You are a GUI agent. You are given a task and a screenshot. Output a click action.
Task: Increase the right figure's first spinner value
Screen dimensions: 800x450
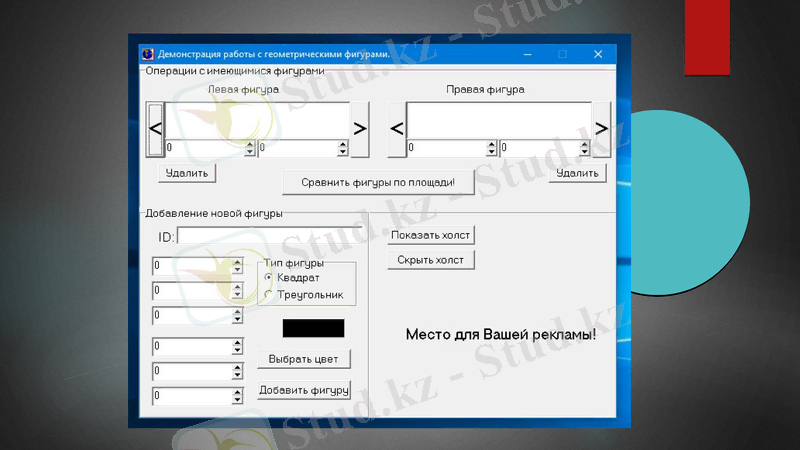491,144
